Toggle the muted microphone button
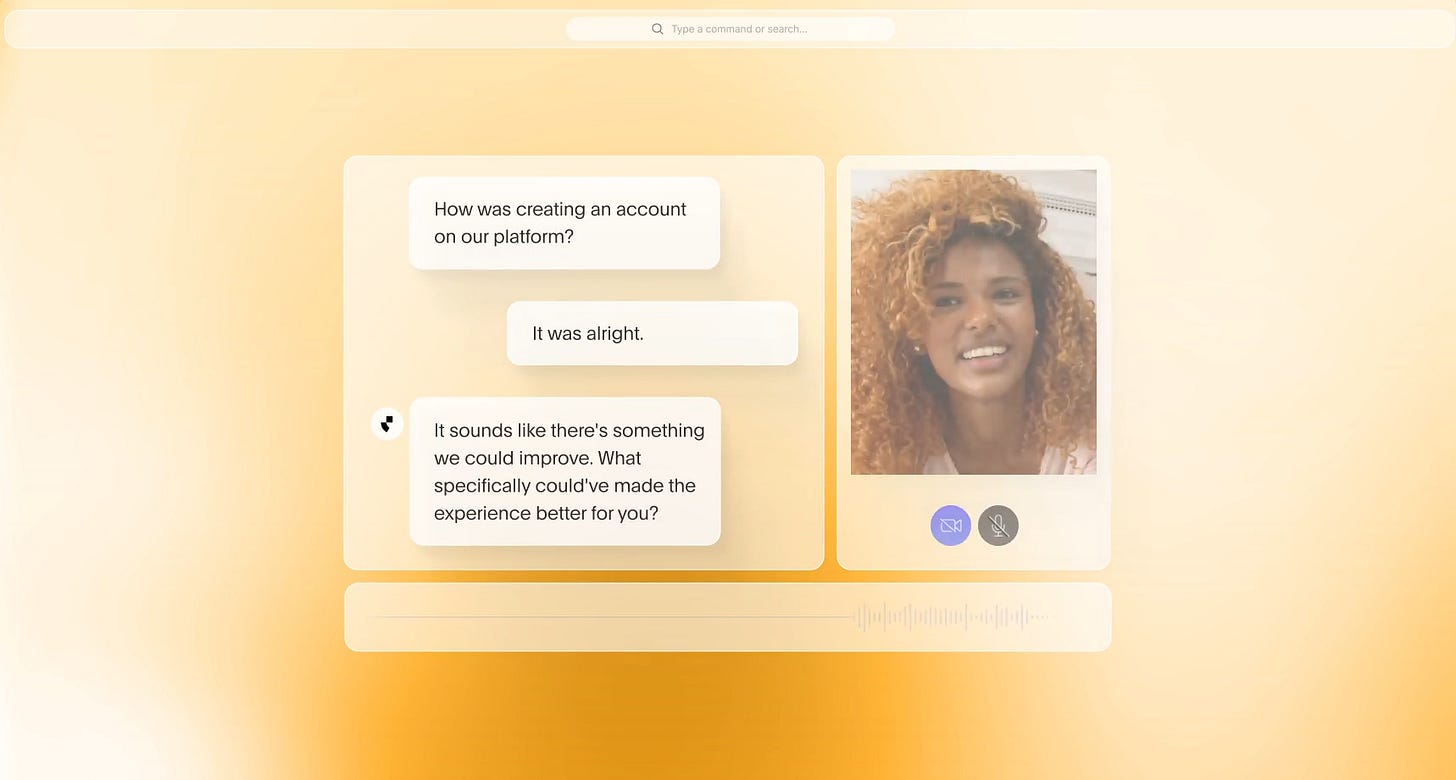1456x780 pixels. coord(998,525)
